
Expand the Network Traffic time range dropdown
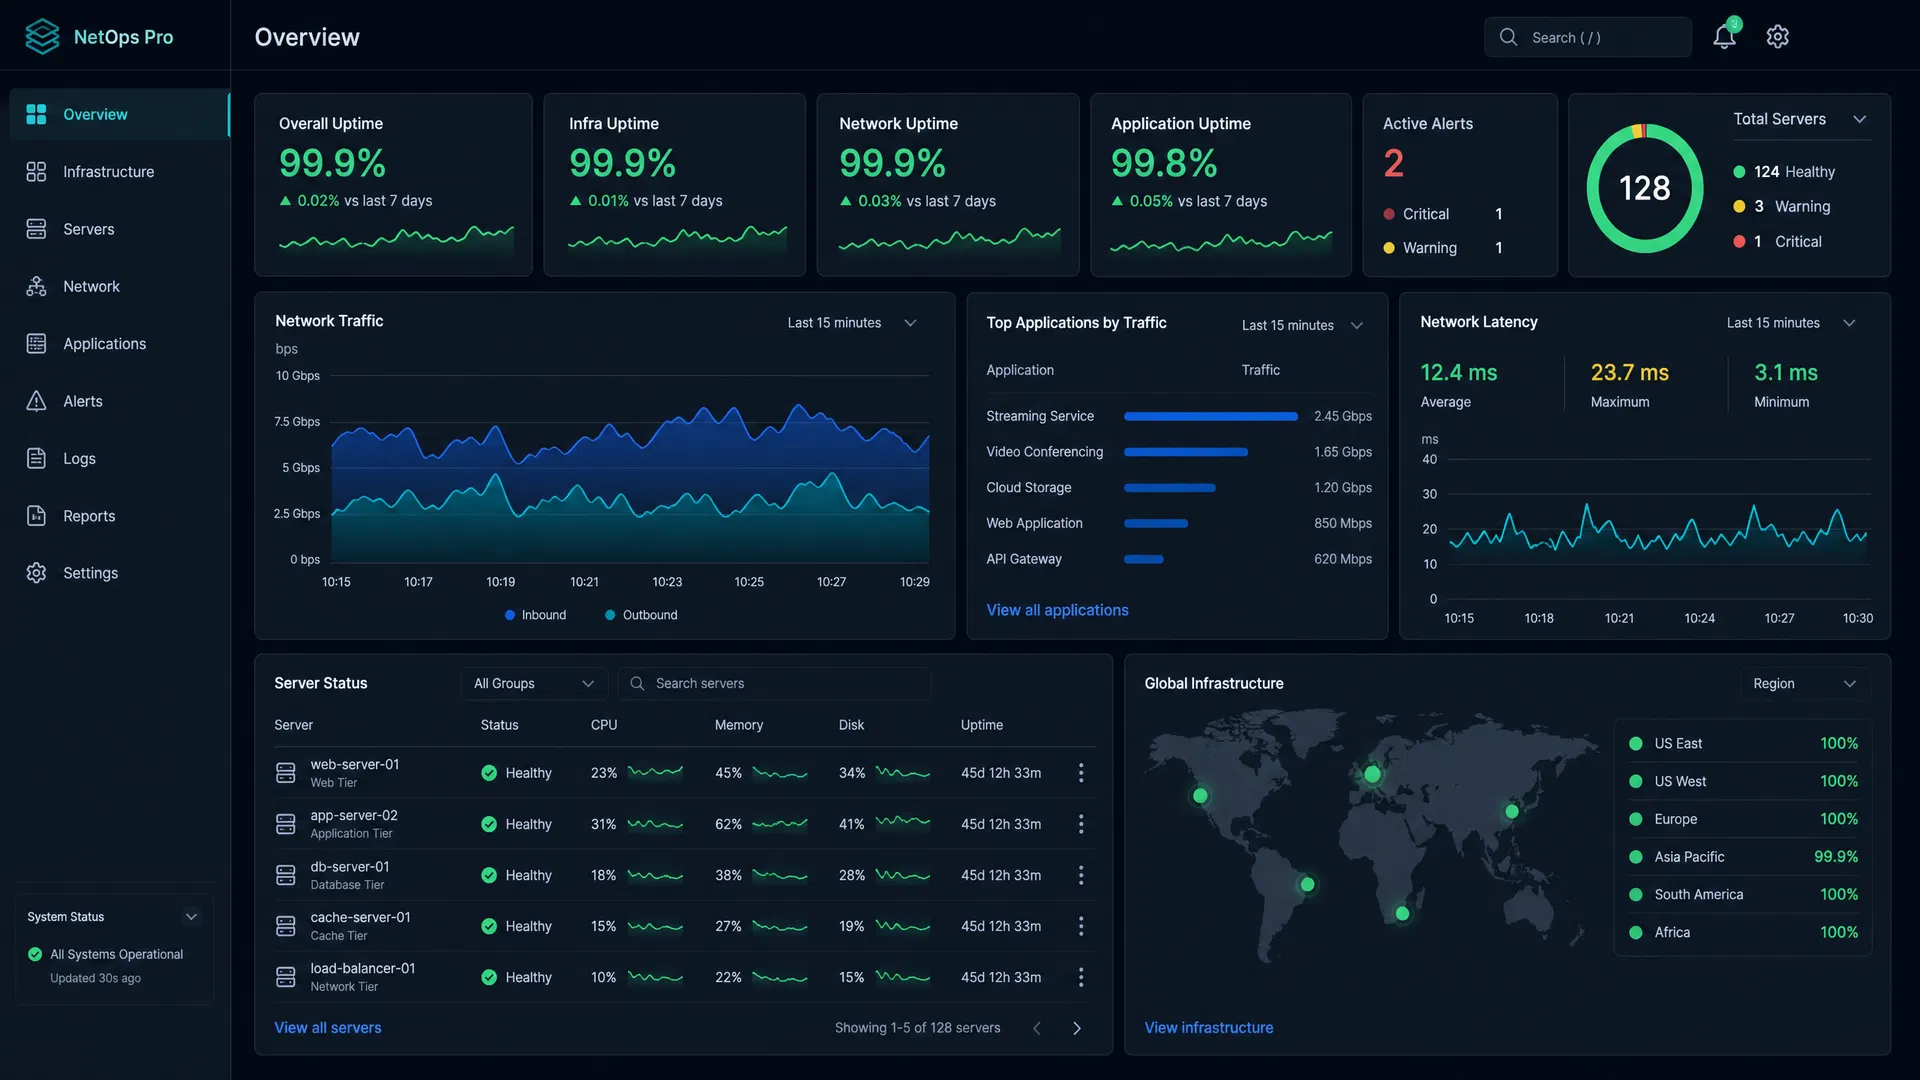coord(852,323)
